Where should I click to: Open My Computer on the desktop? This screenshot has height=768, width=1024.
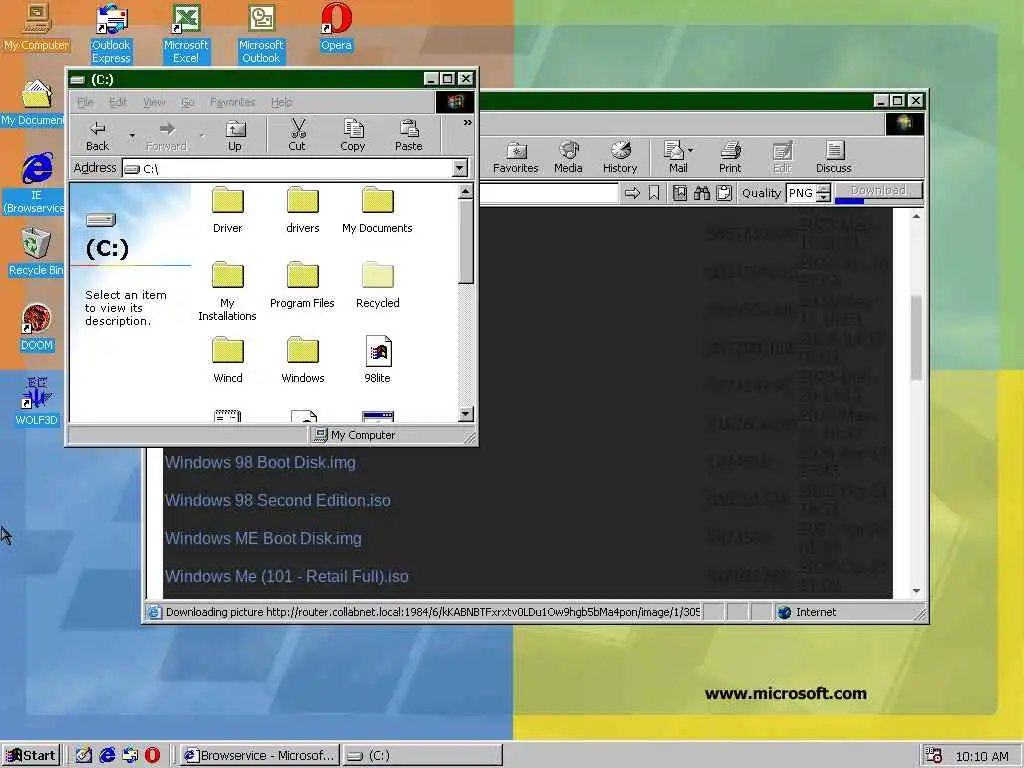[37, 27]
